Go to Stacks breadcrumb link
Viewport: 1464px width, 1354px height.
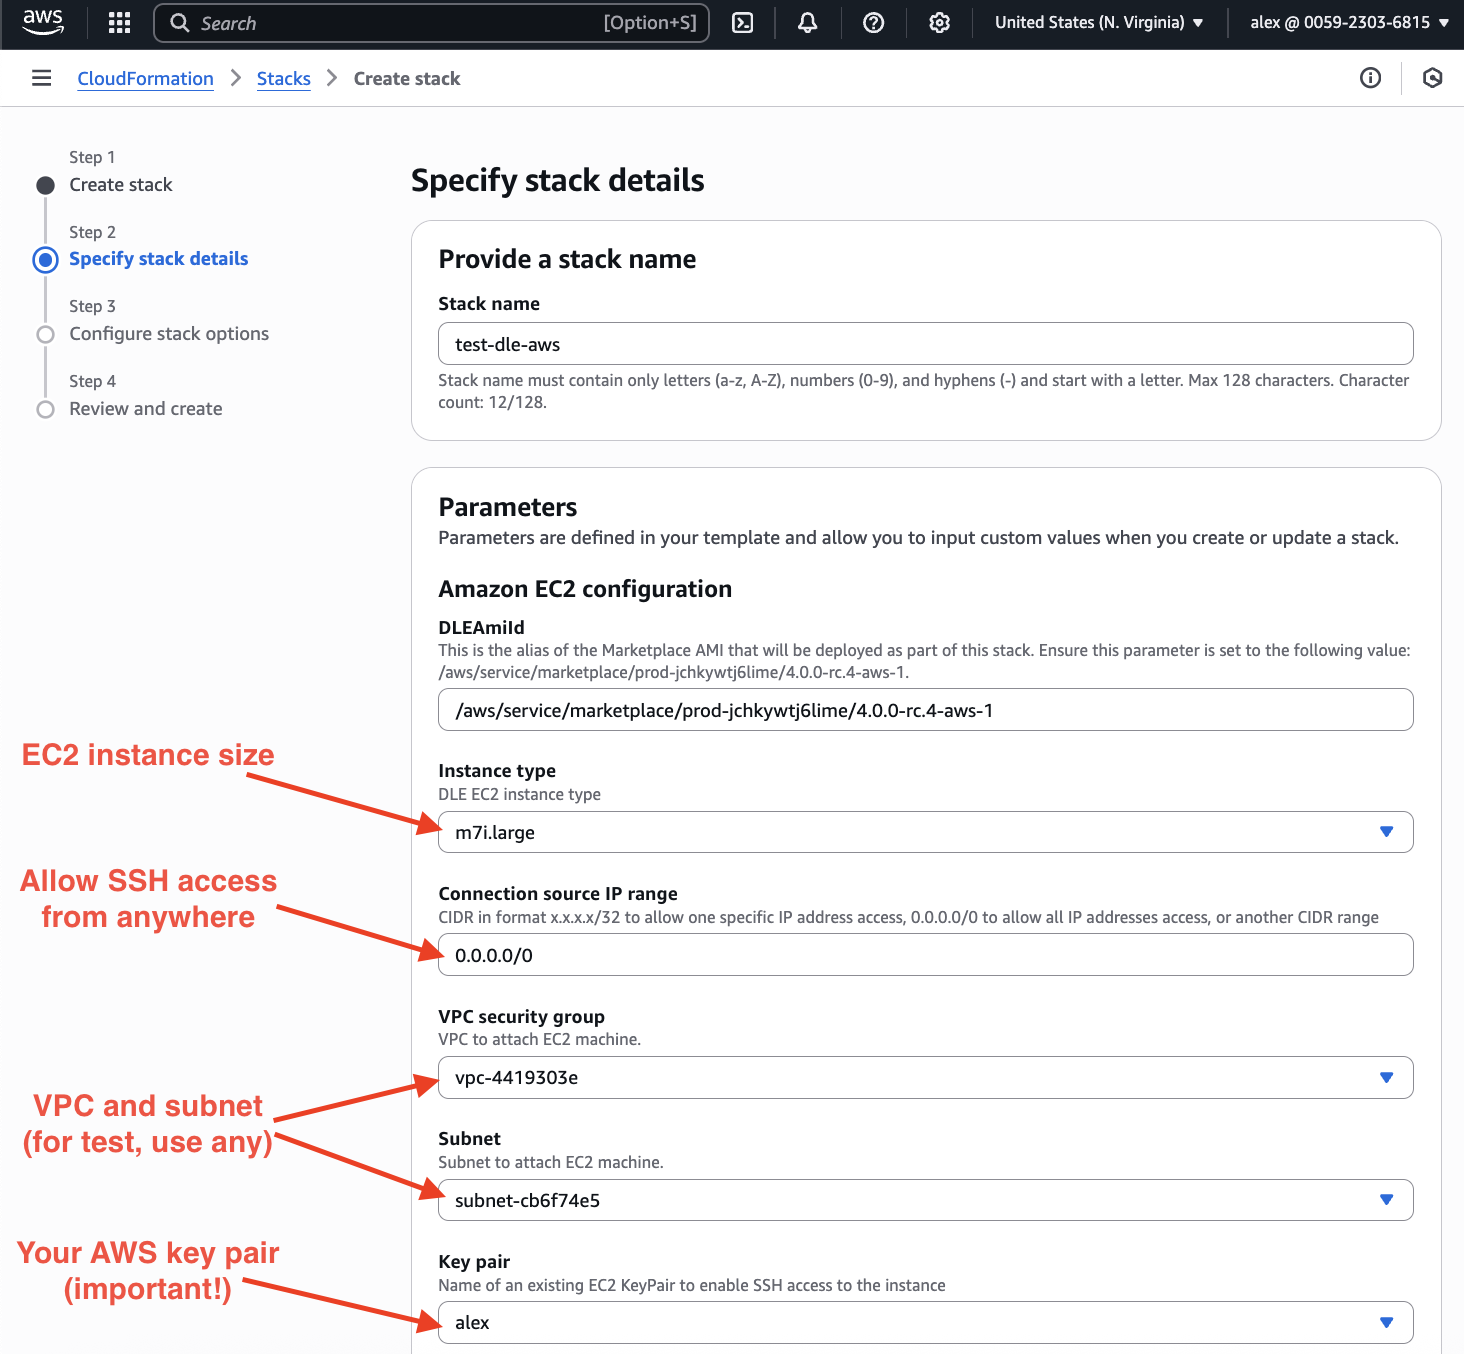tap(284, 78)
